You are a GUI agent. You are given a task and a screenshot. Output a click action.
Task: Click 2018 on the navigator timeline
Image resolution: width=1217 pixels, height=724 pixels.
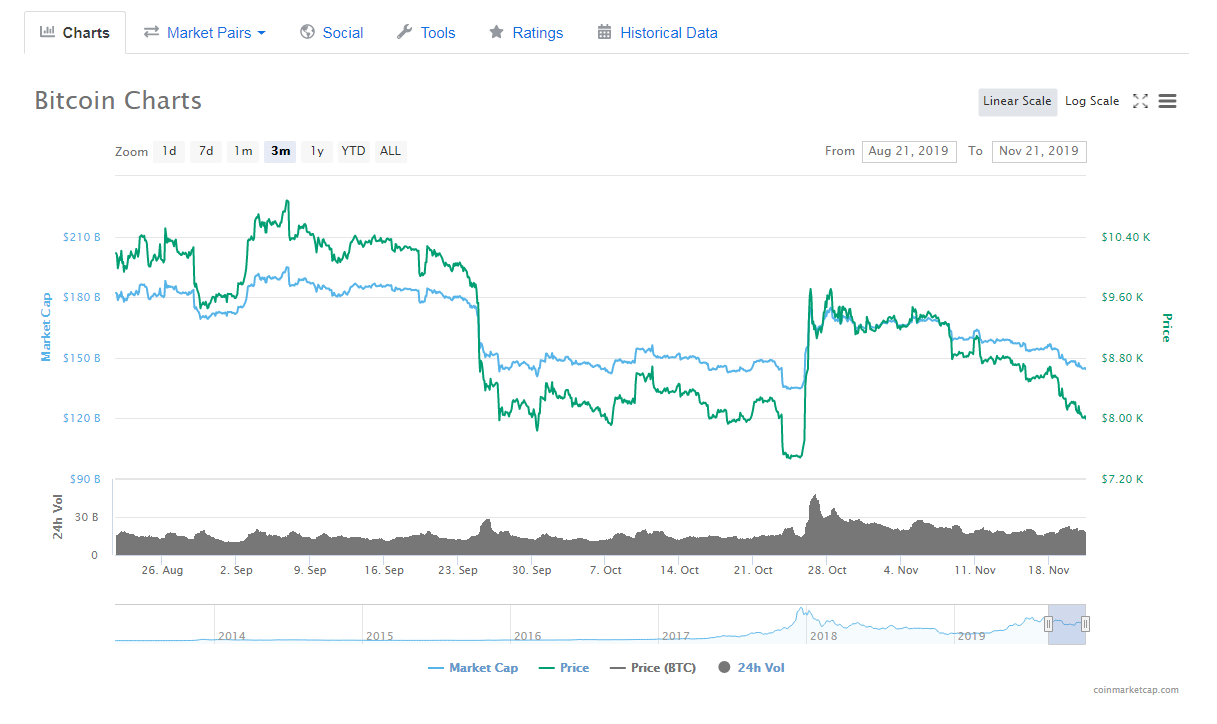click(x=824, y=636)
